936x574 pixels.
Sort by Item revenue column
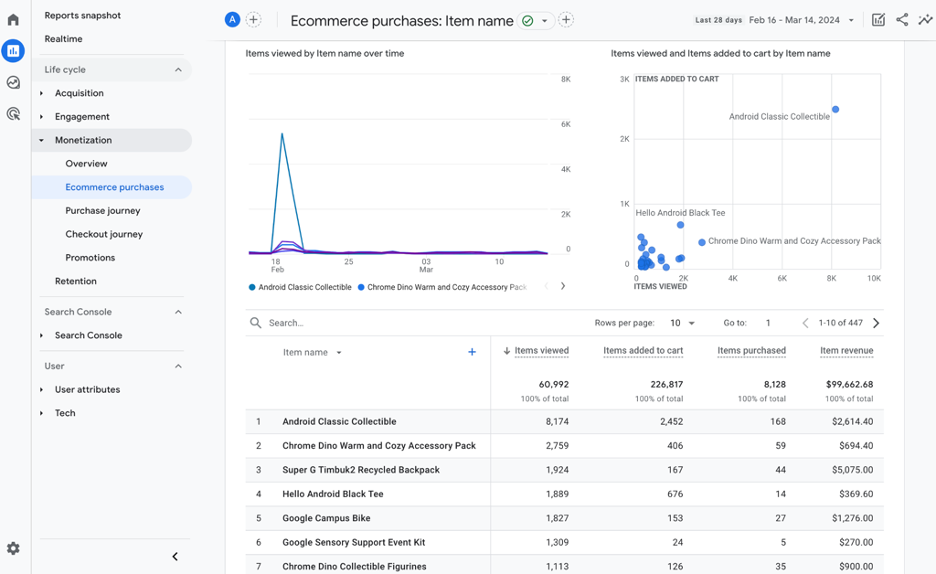pos(846,351)
